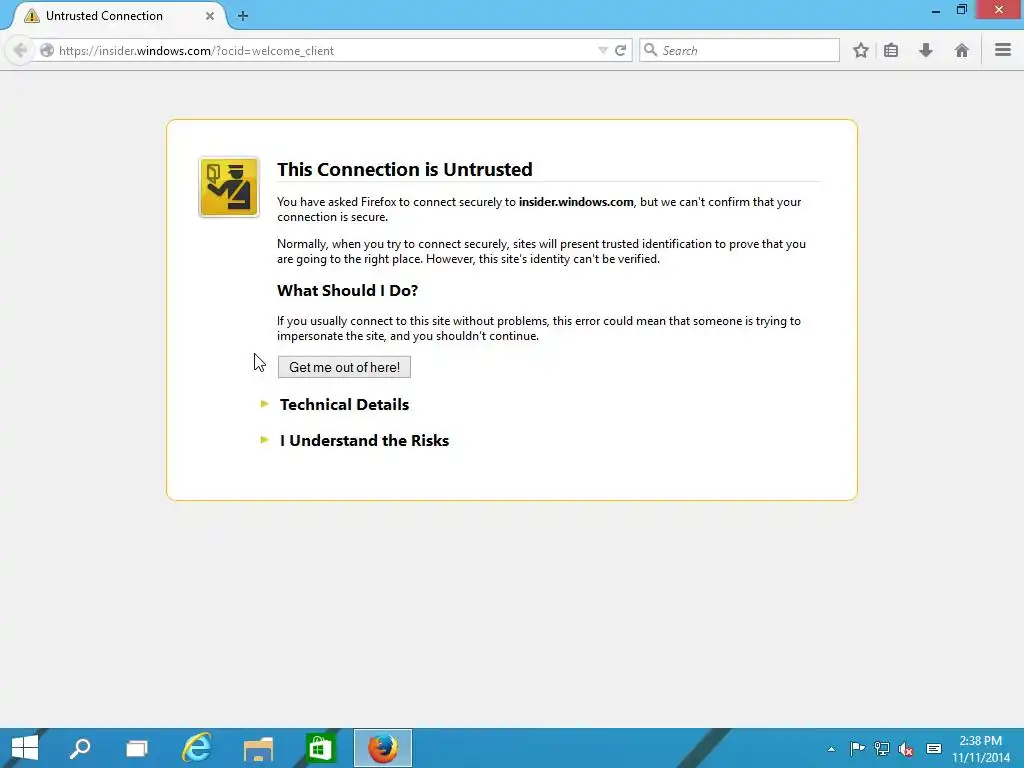Show bookmarks list icon
The width and height of the screenshot is (1024, 768).
click(x=891, y=50)
